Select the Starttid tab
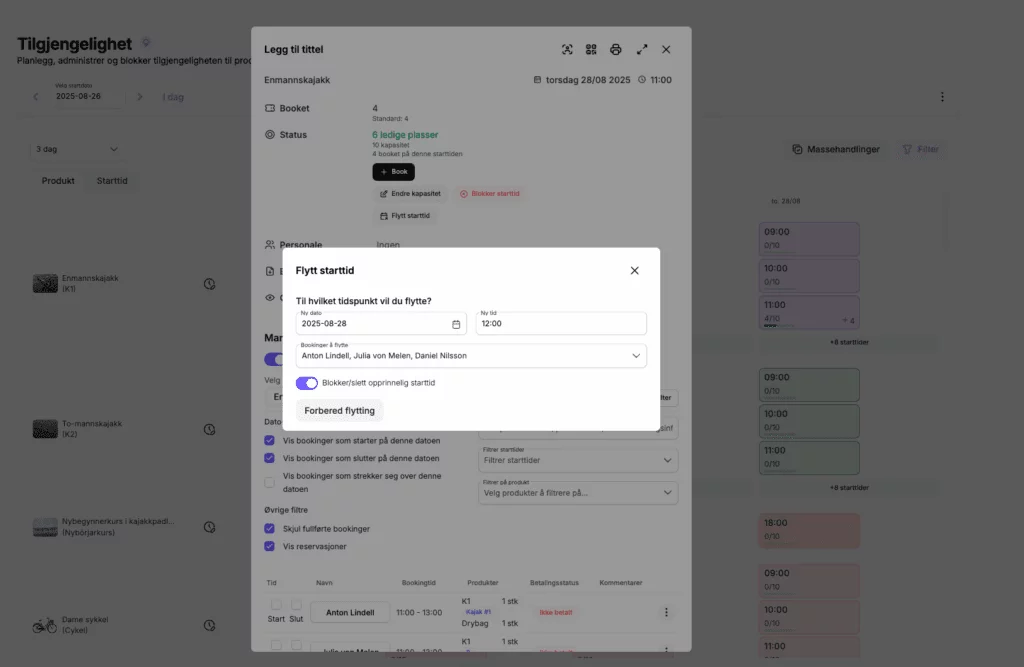1024x667 pixels. point(111,181)
